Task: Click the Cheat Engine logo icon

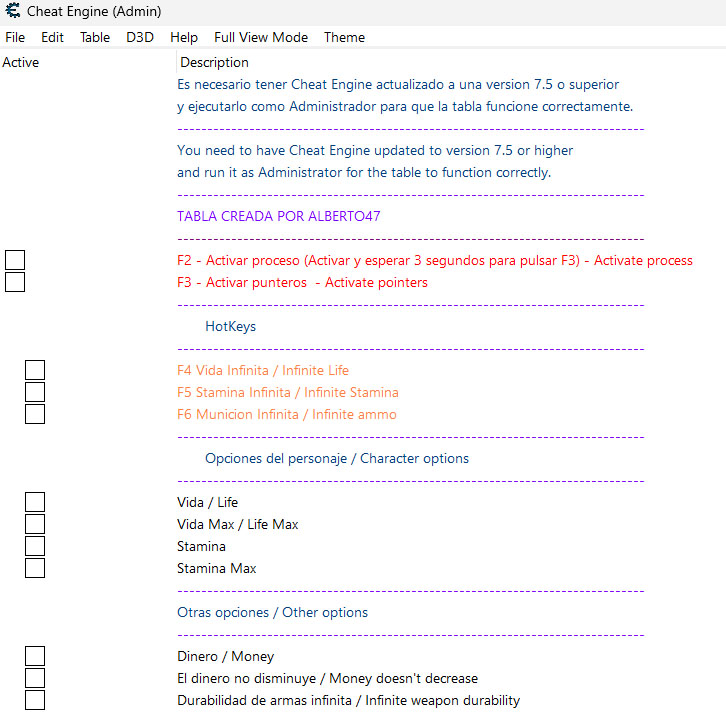Action: pyautogui.click(x=13, y=10)
